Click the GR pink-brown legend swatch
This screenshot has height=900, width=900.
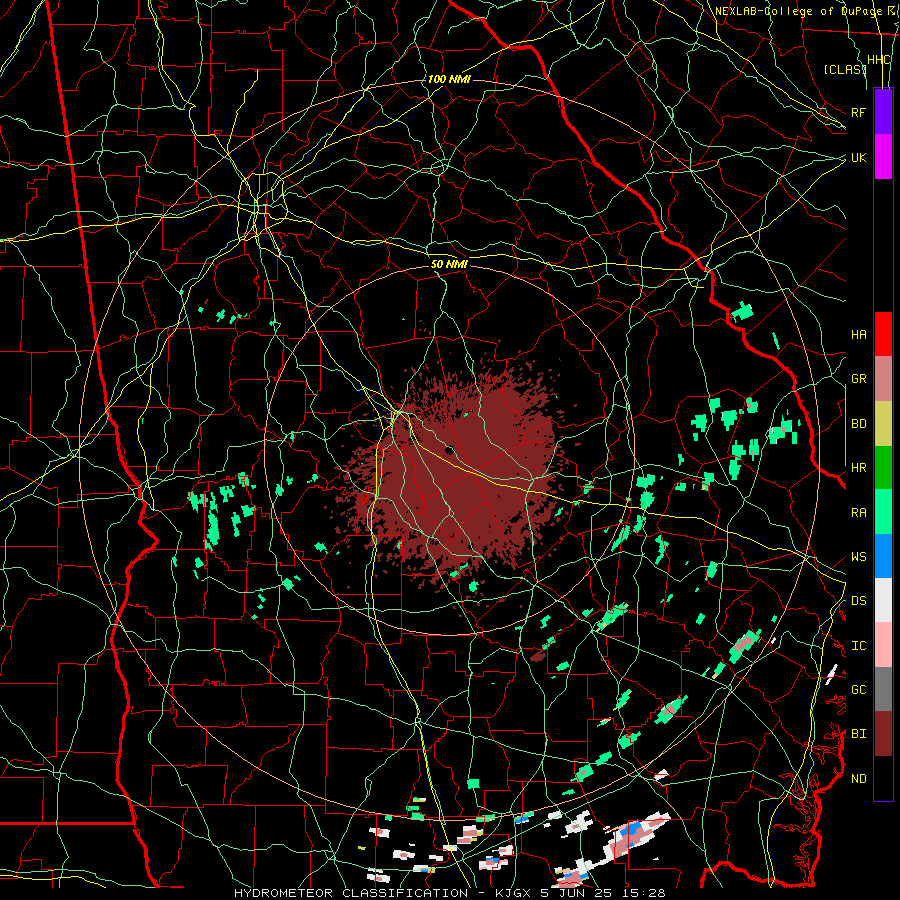coord(883,378)
